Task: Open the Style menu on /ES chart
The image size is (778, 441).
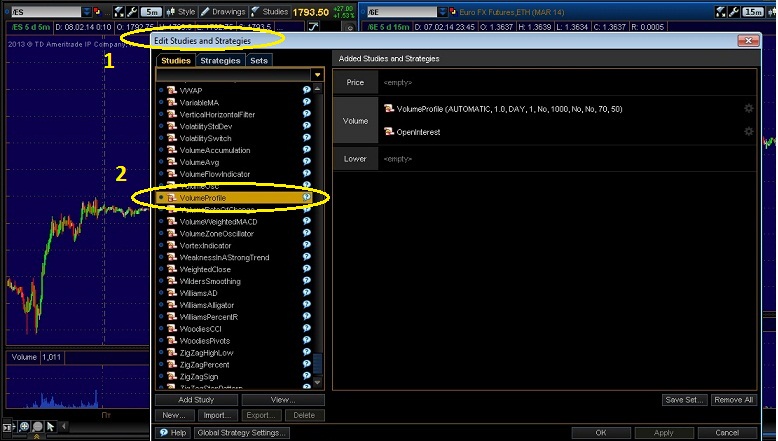Action: click(182, 11)
